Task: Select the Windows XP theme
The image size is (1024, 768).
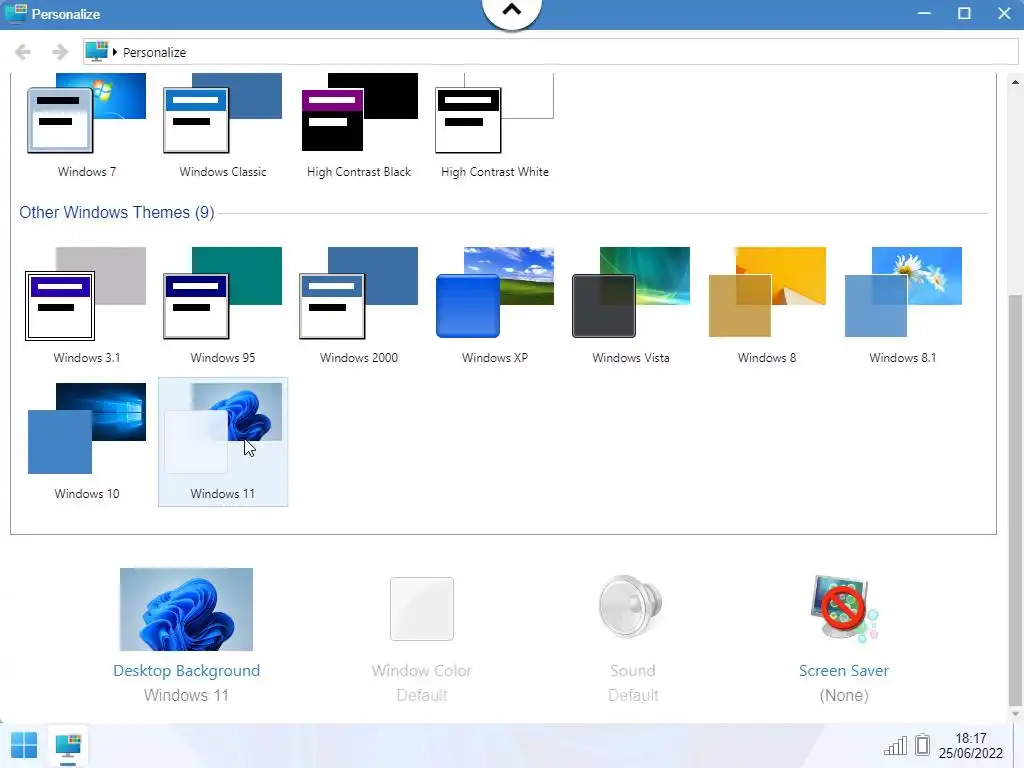Action: pos(494,293)
